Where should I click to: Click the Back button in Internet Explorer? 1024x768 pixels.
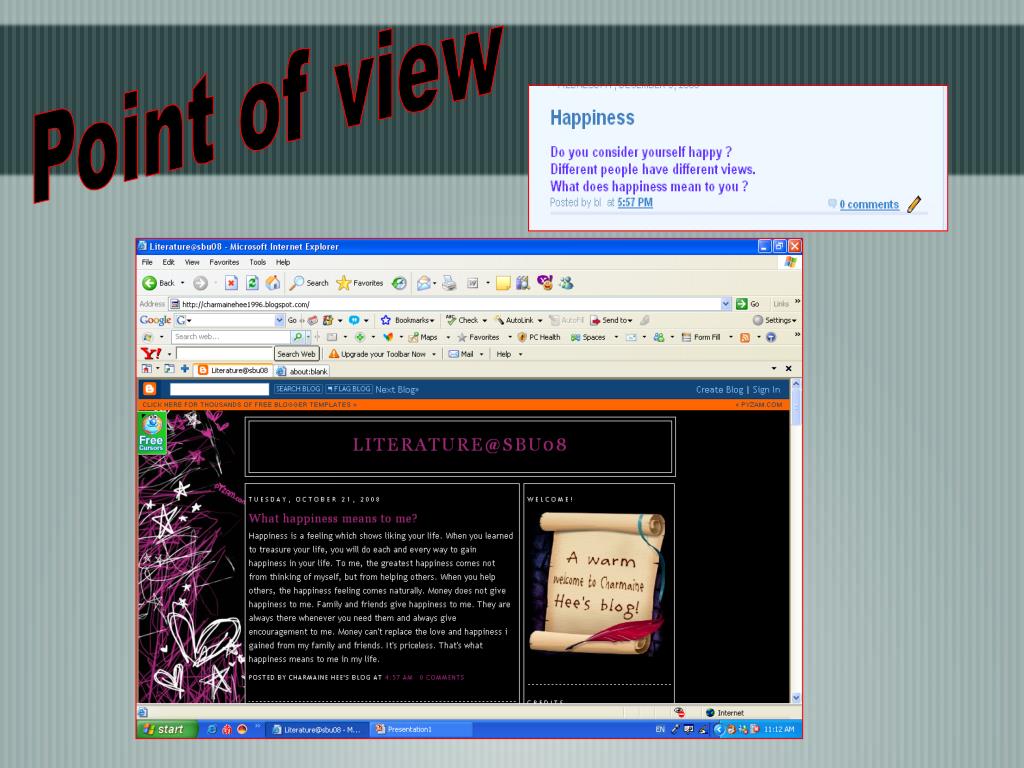(158, 283)
